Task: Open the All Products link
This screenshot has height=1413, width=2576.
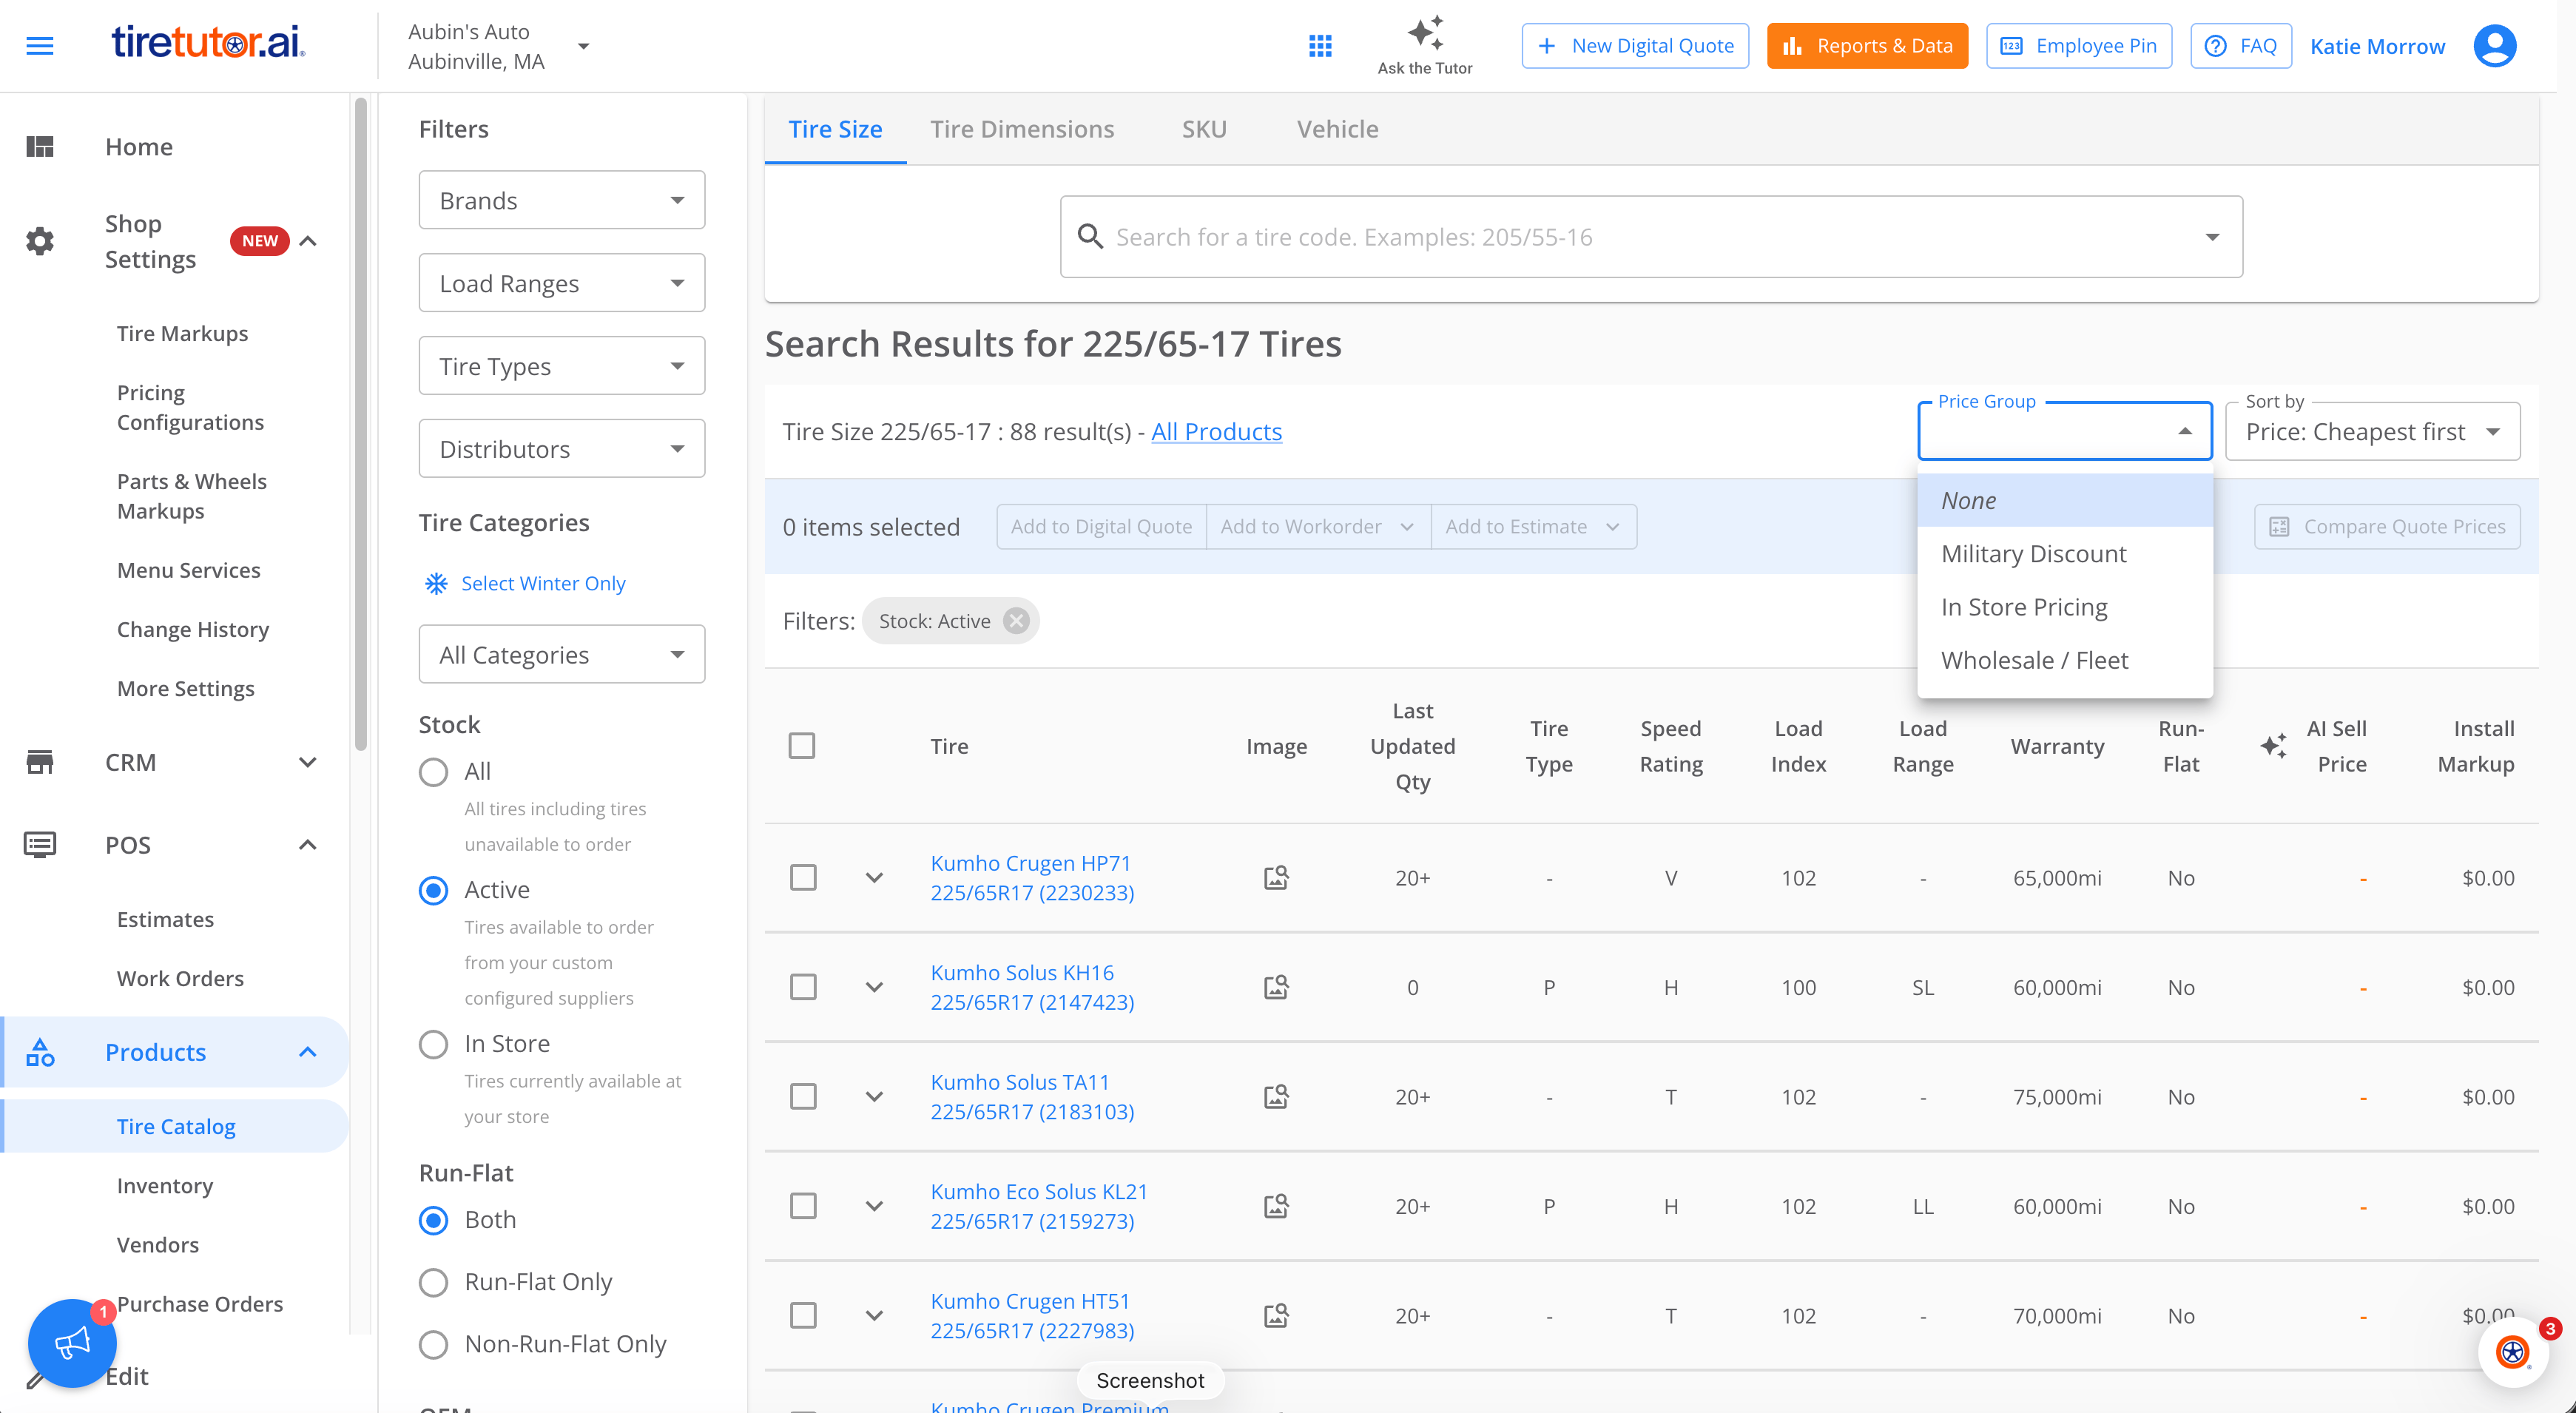Action: [1216, 431]
